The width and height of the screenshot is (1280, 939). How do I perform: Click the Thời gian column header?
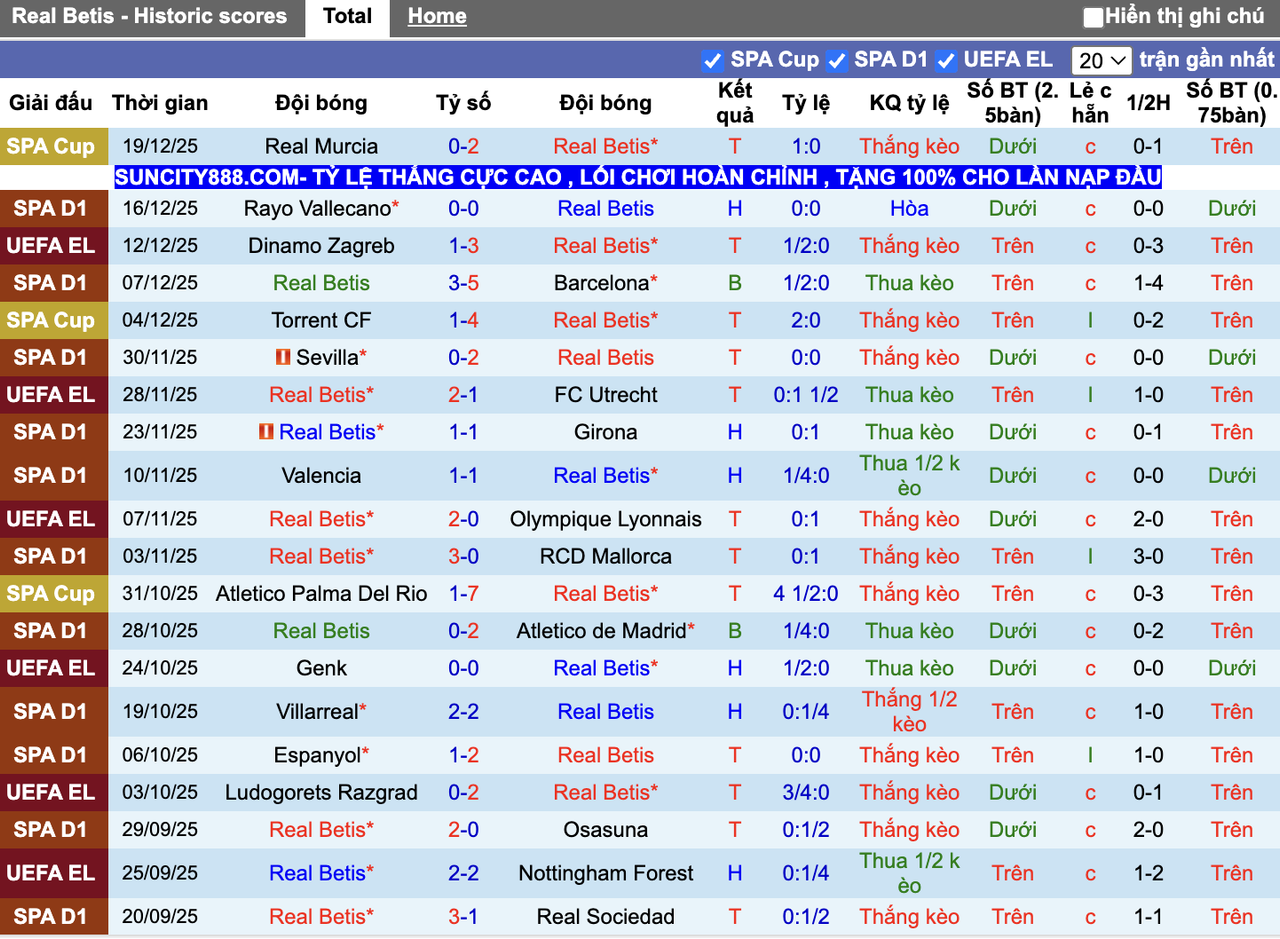(x=160, y=103)
